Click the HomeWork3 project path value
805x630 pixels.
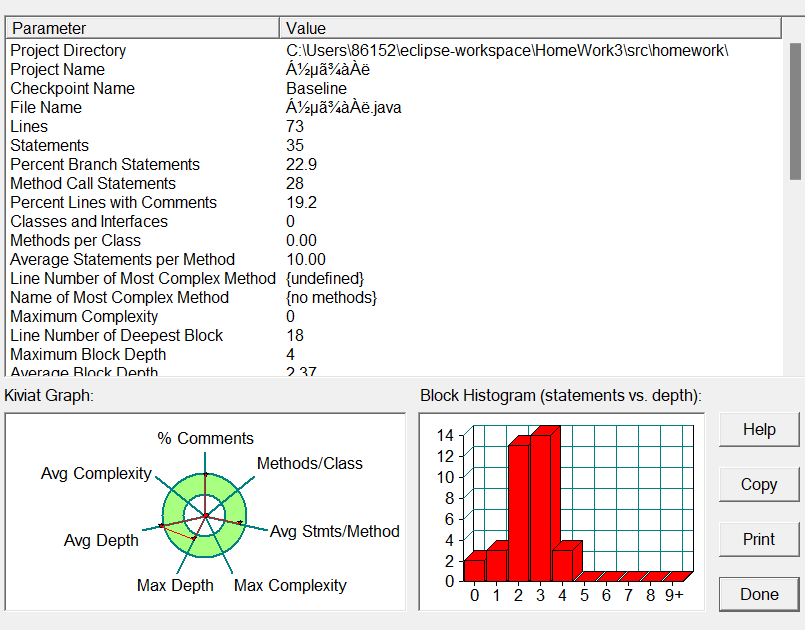[x=507, y=50]
